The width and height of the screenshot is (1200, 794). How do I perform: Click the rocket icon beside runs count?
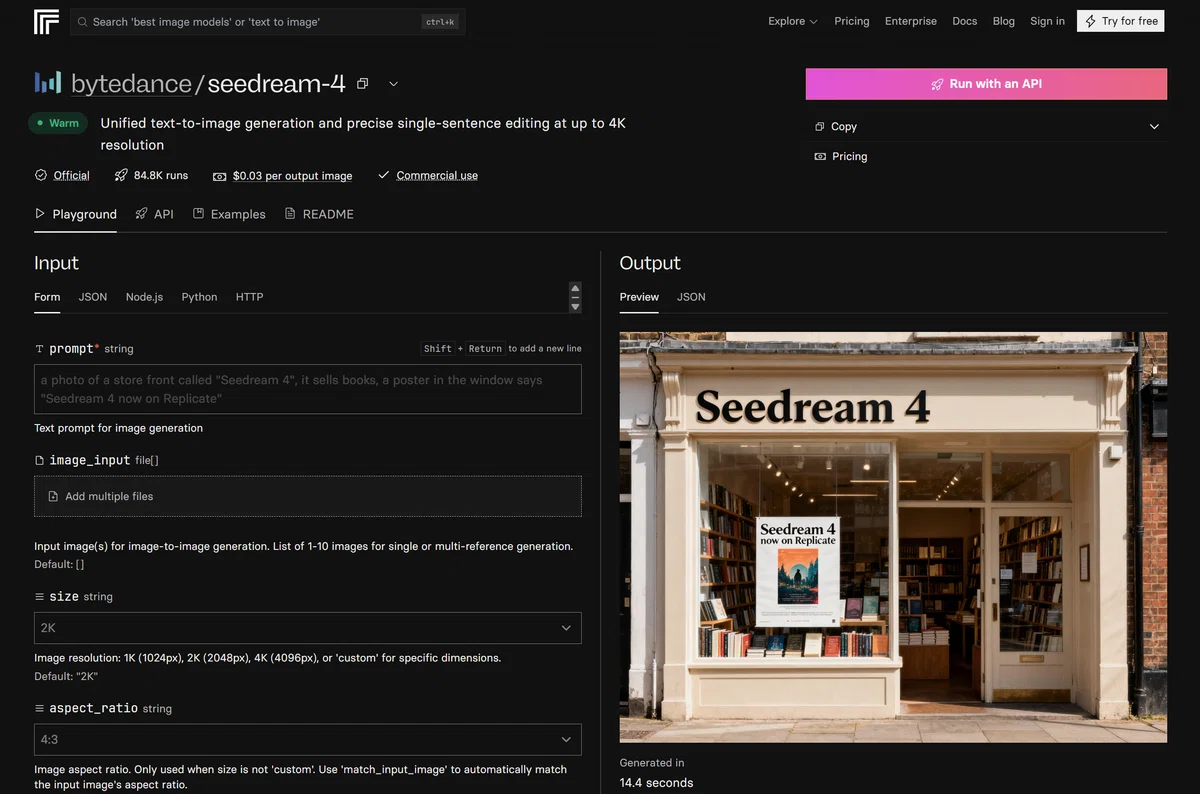[x=121, y=175]
